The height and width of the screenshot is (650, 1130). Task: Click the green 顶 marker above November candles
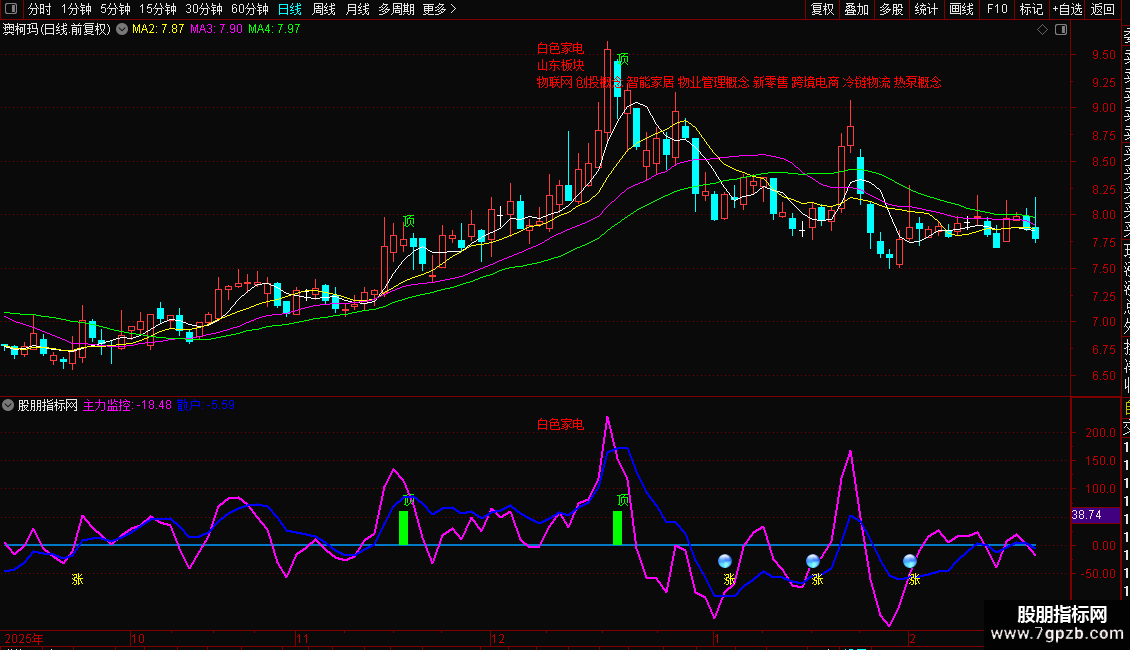click(x=409, y=221)
